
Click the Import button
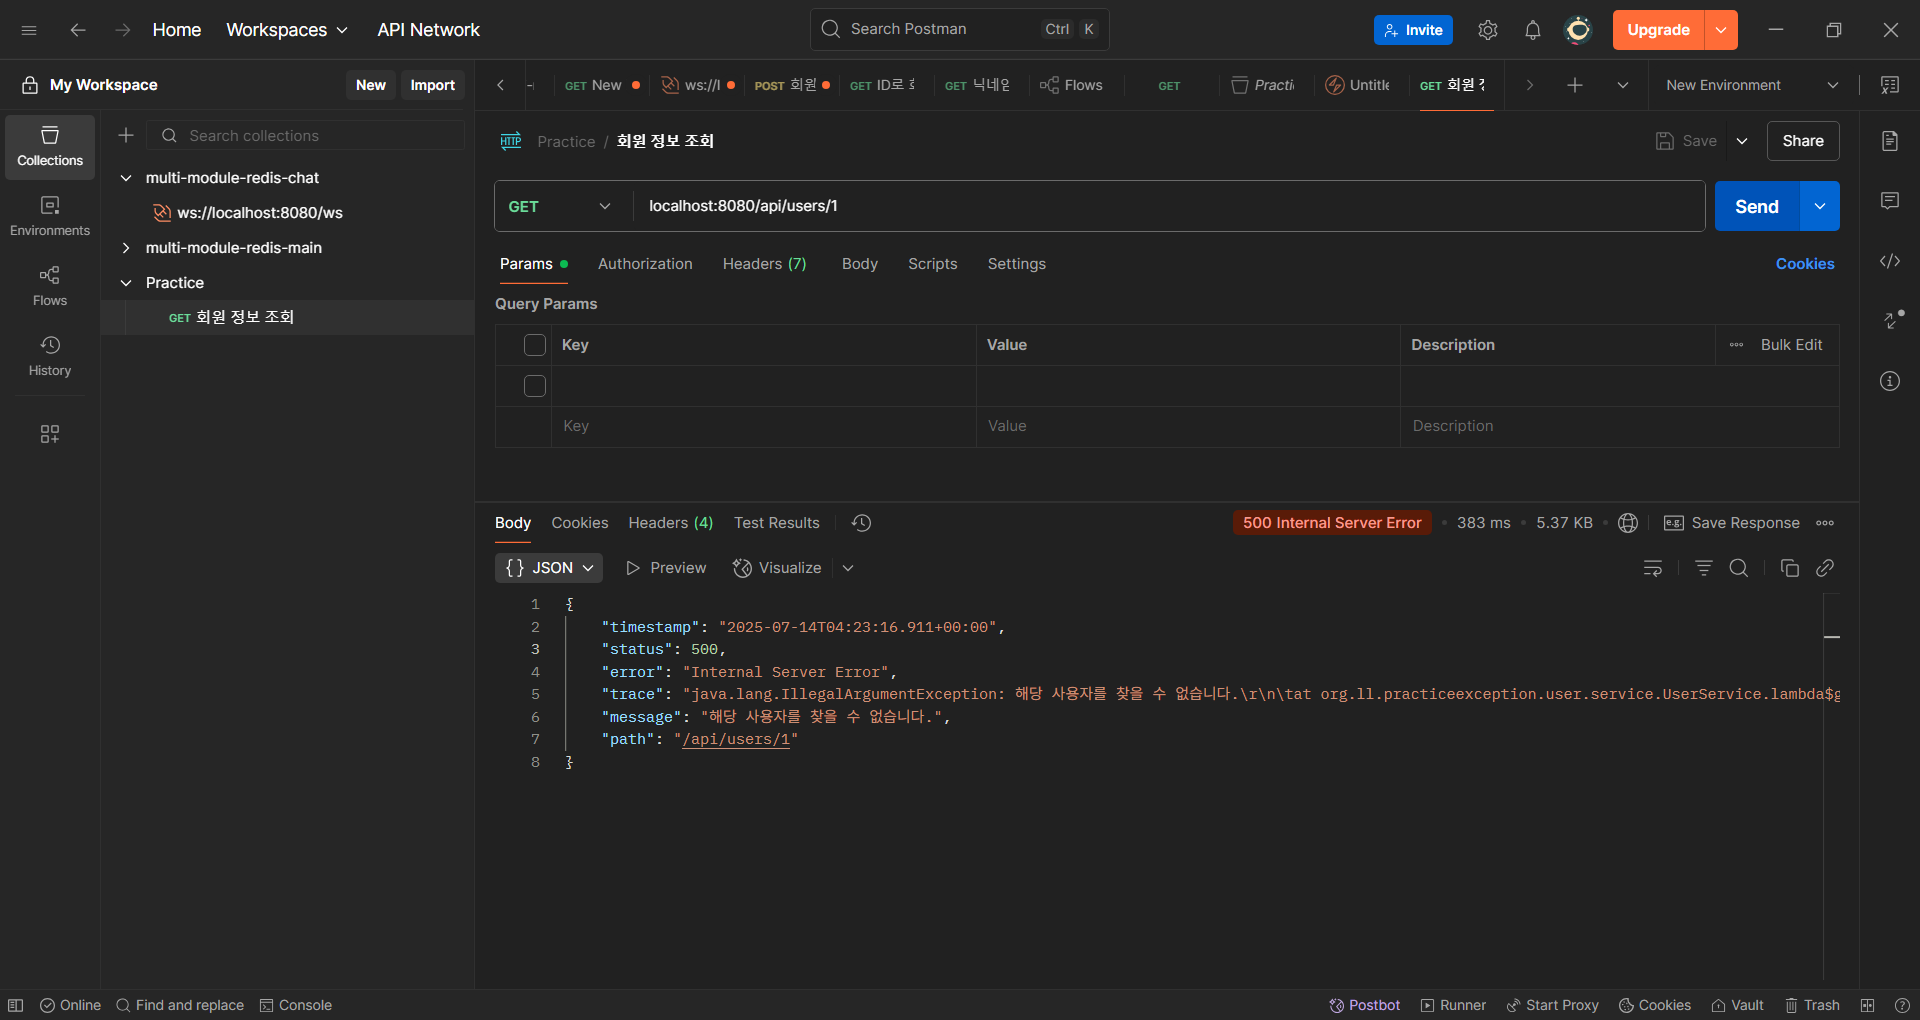(433, 85)
